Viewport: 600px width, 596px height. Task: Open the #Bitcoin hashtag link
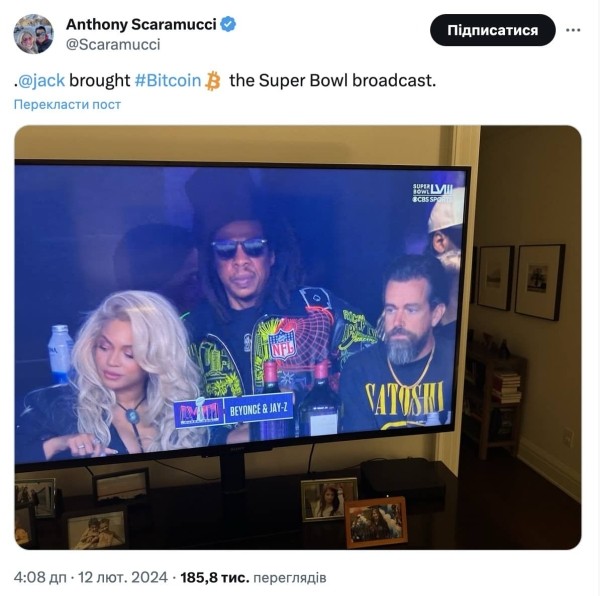pyautogui.click(x=168, y=81)
